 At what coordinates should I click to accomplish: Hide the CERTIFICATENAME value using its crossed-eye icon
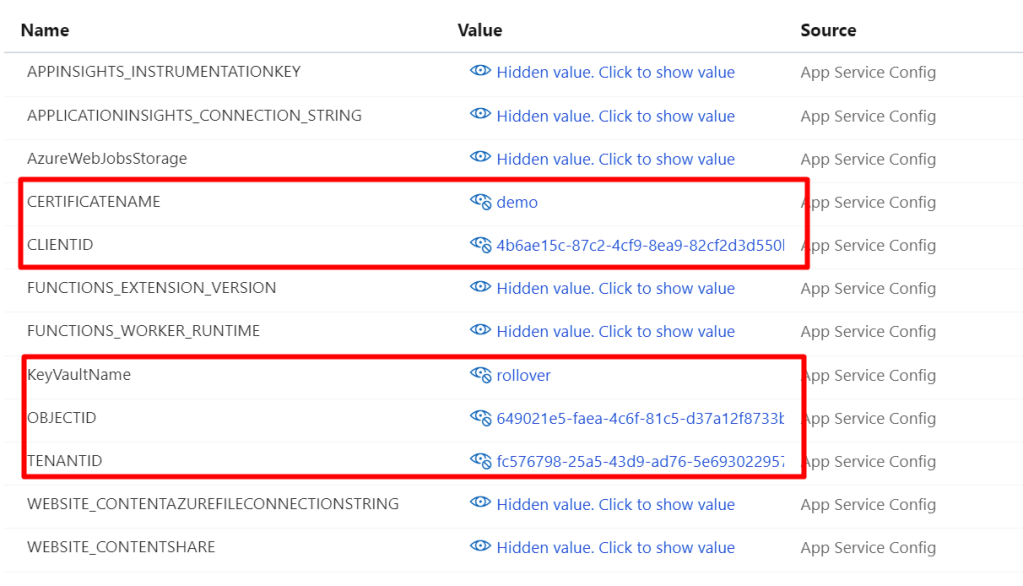click(x=480, y=202)
